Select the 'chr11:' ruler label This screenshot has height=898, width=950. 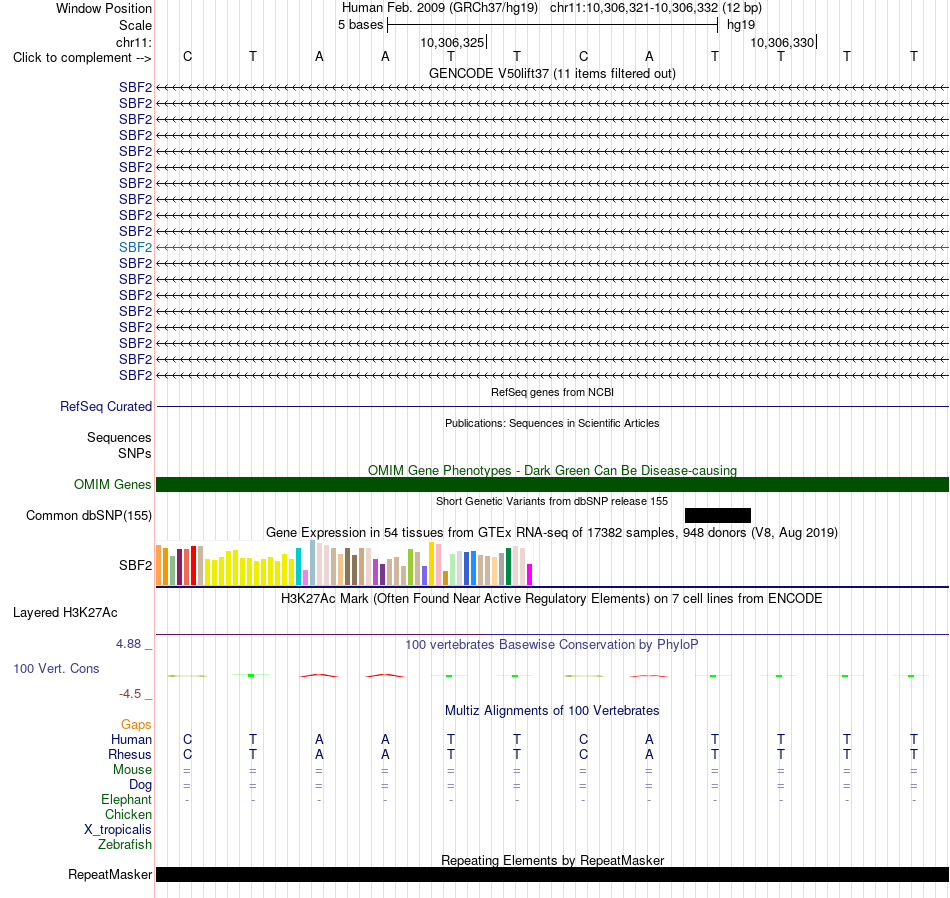[x=134, y=42]
